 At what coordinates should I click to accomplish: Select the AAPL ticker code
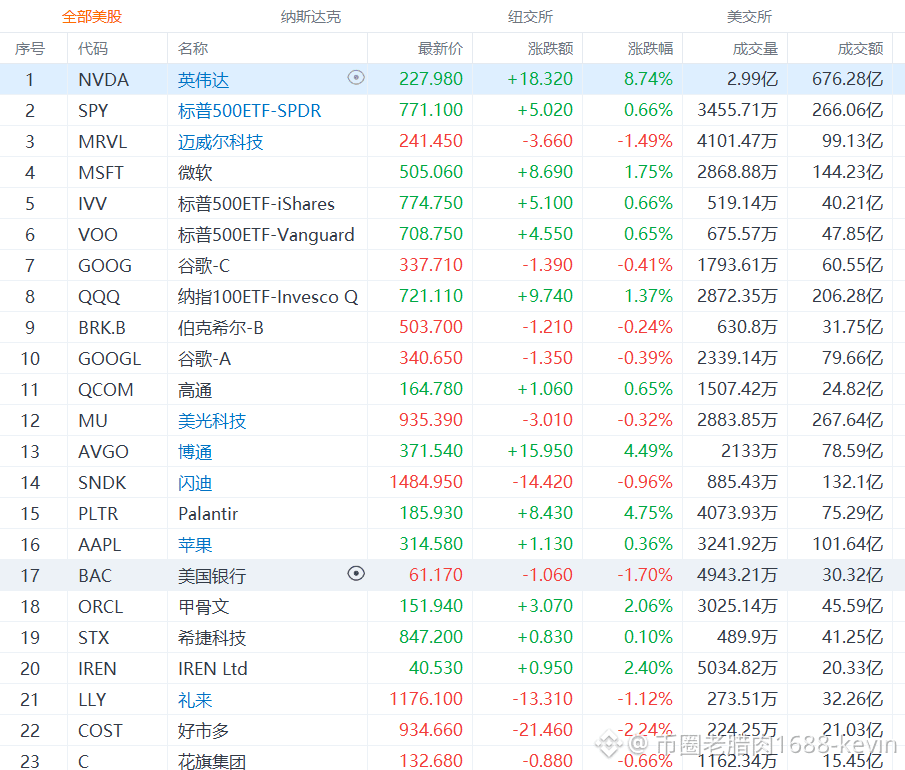click(x=100, y=544)
